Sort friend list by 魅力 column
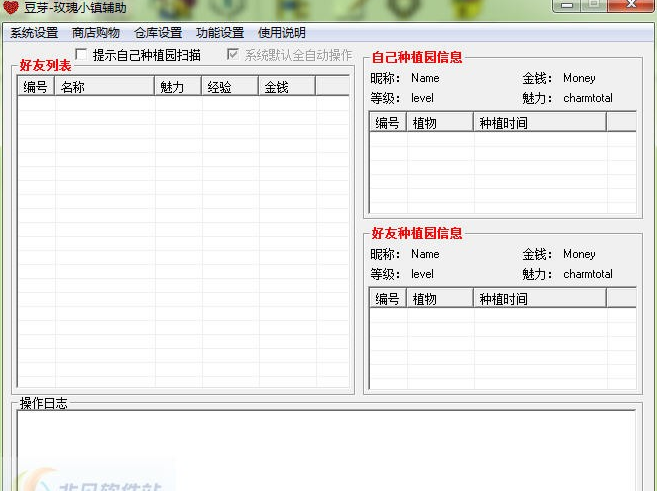 pyautogui.click(x=177, y=87)
